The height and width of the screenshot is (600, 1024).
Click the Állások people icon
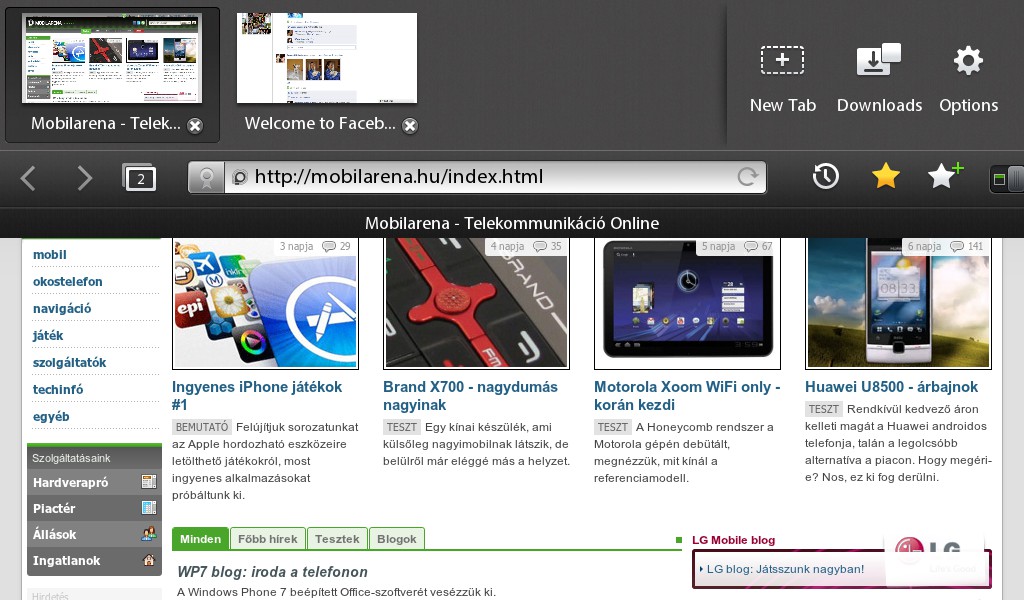pos(149,534)
